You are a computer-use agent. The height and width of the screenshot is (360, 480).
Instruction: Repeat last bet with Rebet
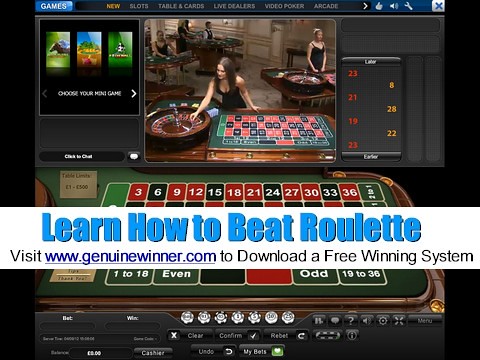coord(287,336)
